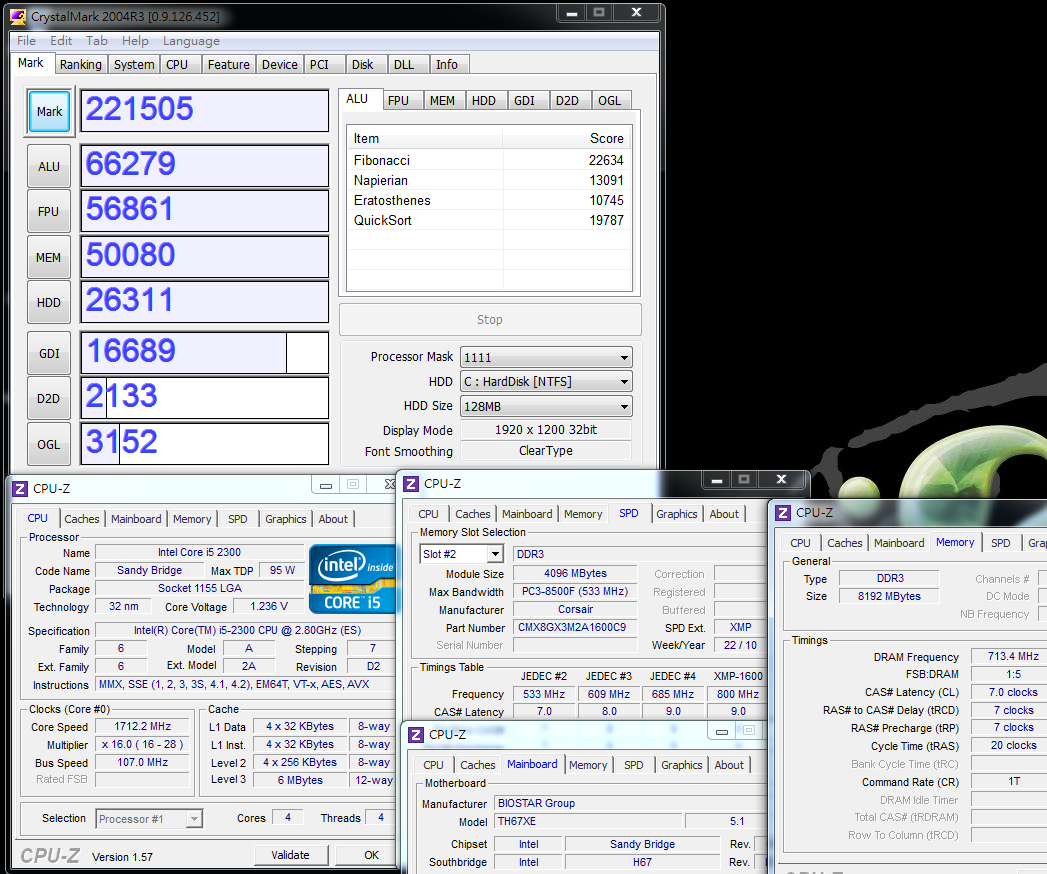The image size is (1047, 874).
Task: Open About tab in CPU-Z SPD window
Action: point(724,514)
